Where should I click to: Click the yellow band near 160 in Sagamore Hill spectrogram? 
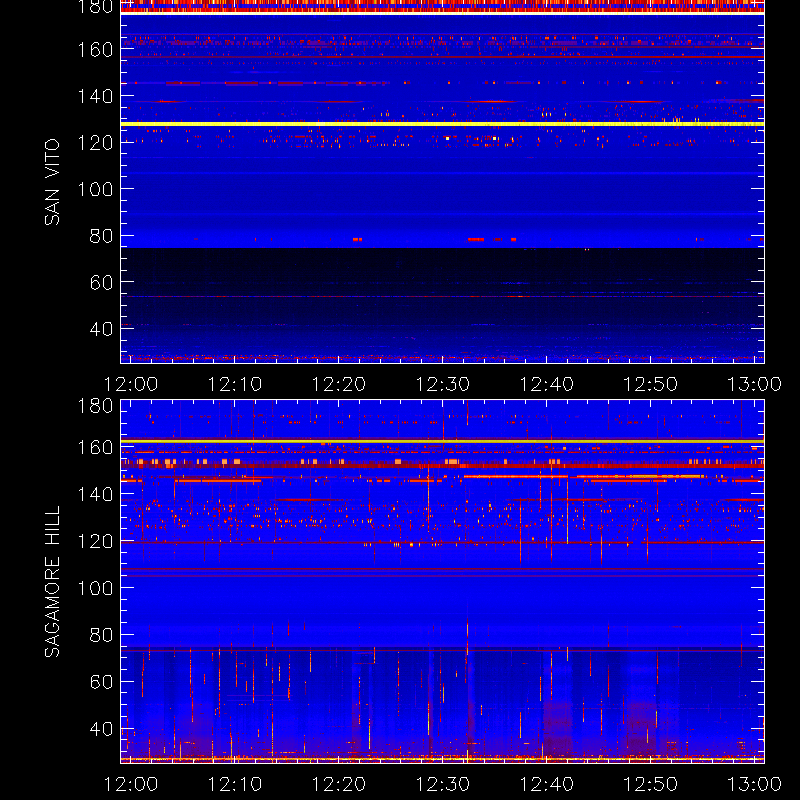point(442,441)
